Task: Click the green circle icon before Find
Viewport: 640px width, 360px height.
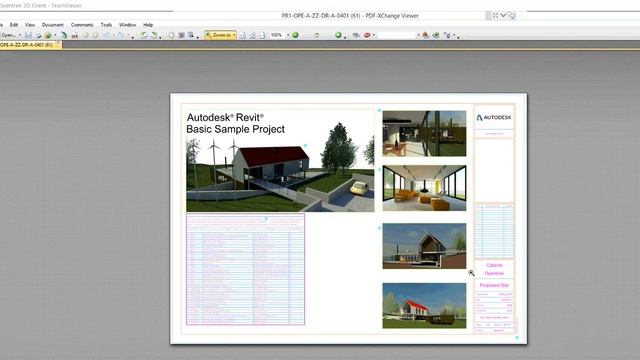Action: tap(338, 35)
